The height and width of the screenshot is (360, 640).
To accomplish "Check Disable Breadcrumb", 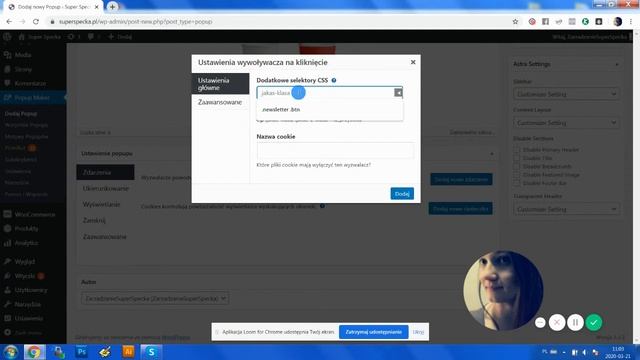I will [x=517, y=167].
